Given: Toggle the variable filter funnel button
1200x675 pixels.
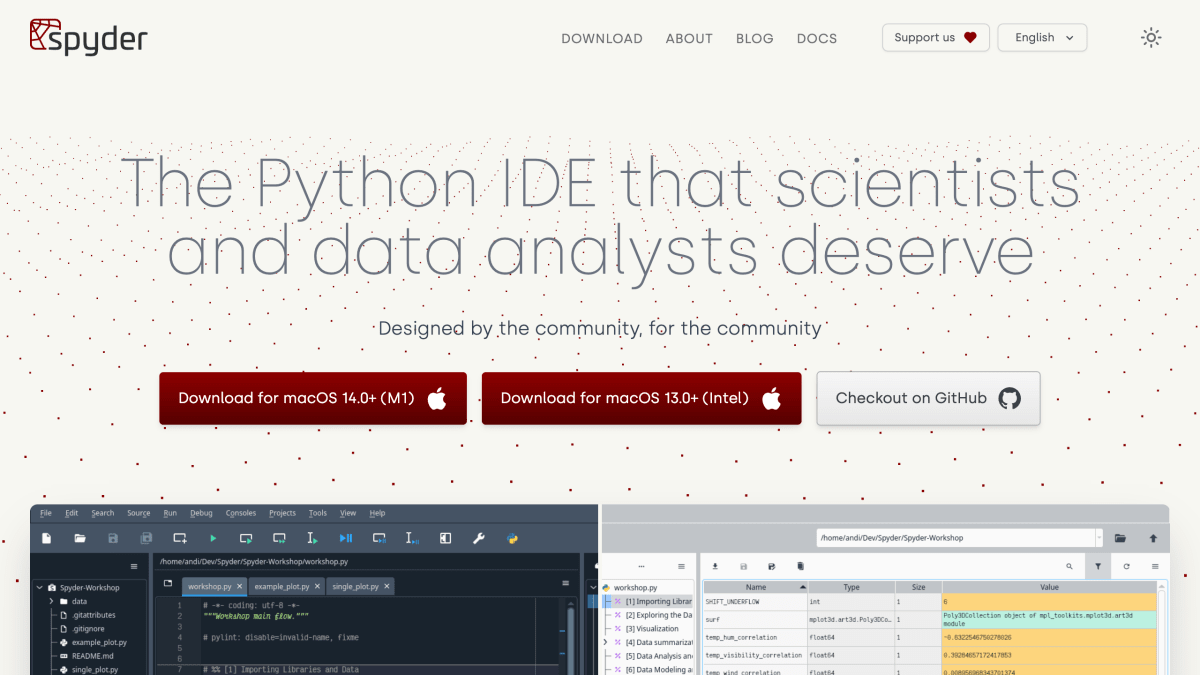Looking at the screenshot, I should click(x=1098, y=566).
